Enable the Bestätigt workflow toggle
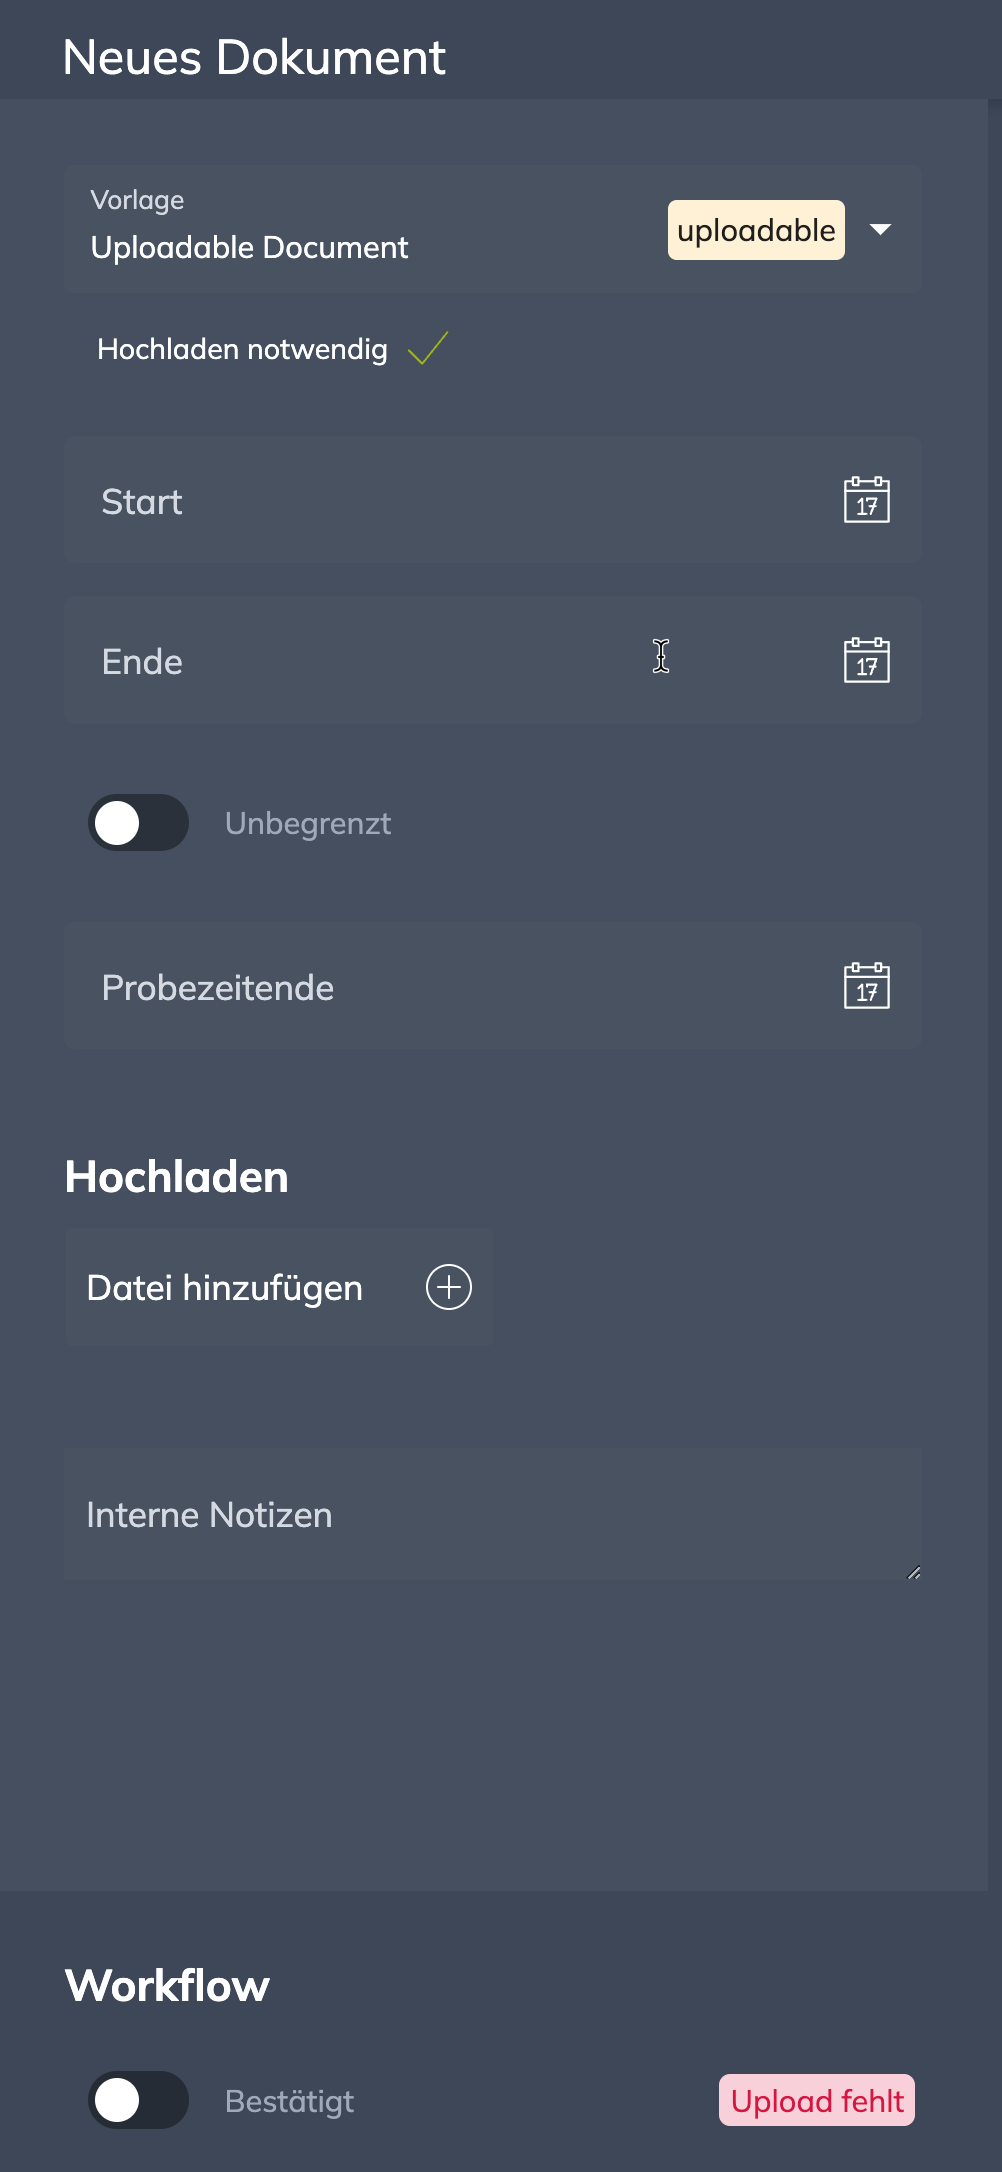The width and height of the screenshot is (1002, 2172). pos(138,2100)
